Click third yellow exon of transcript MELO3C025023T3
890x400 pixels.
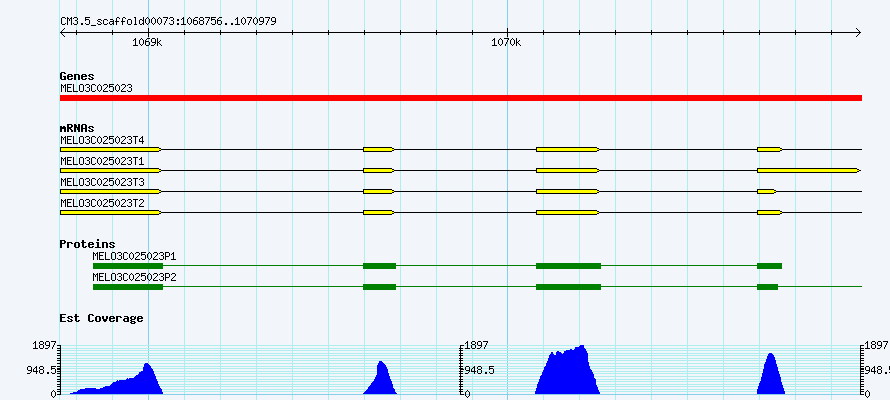pos(568,191)
